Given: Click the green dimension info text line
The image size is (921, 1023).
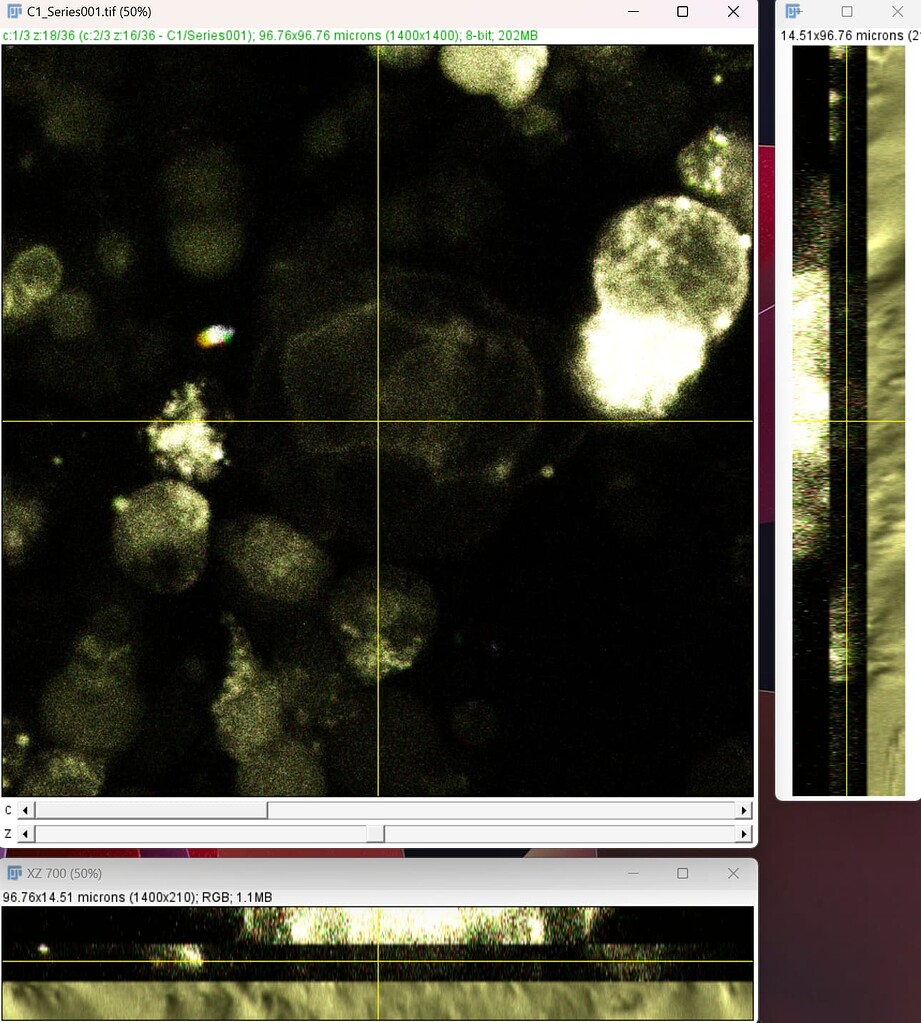Looking at the screenshot, I should [270, 35].
